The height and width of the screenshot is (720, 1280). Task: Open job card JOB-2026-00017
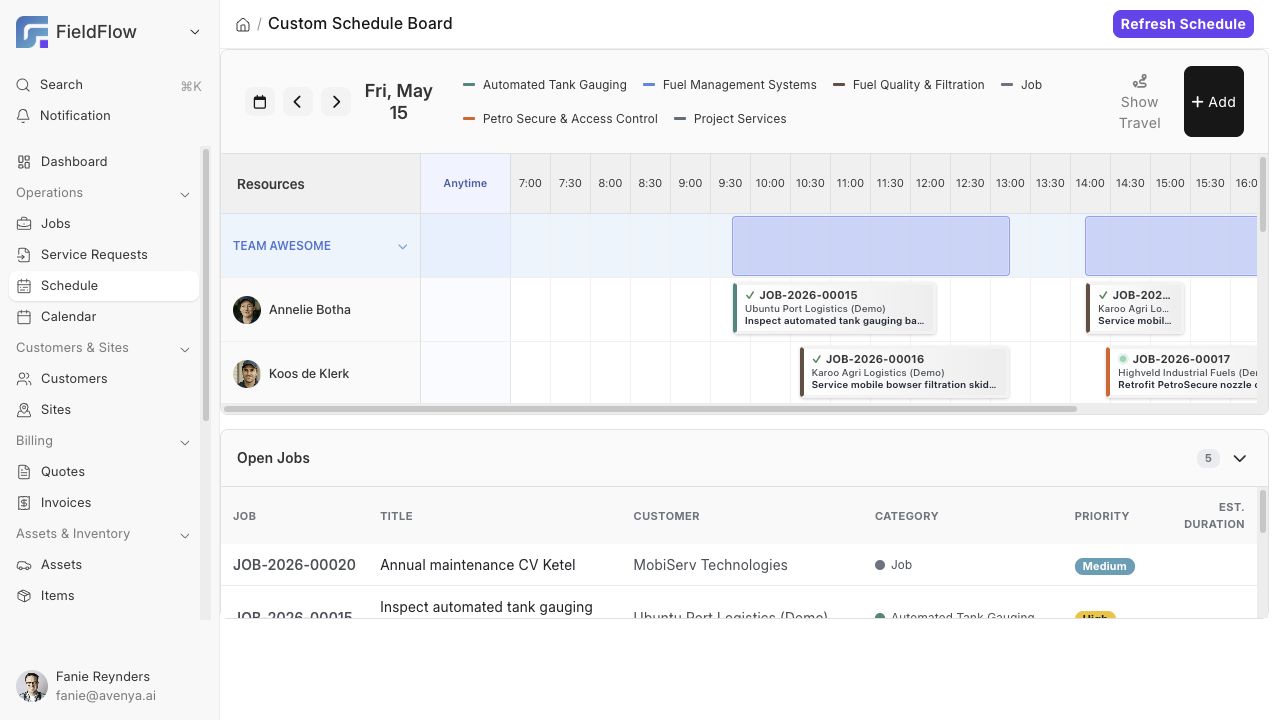[1182, 372]
